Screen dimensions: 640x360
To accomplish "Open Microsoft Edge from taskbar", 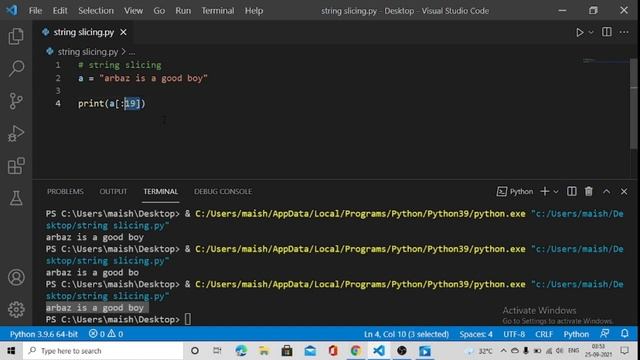I will pyautogui.click(x=241, y=351).
